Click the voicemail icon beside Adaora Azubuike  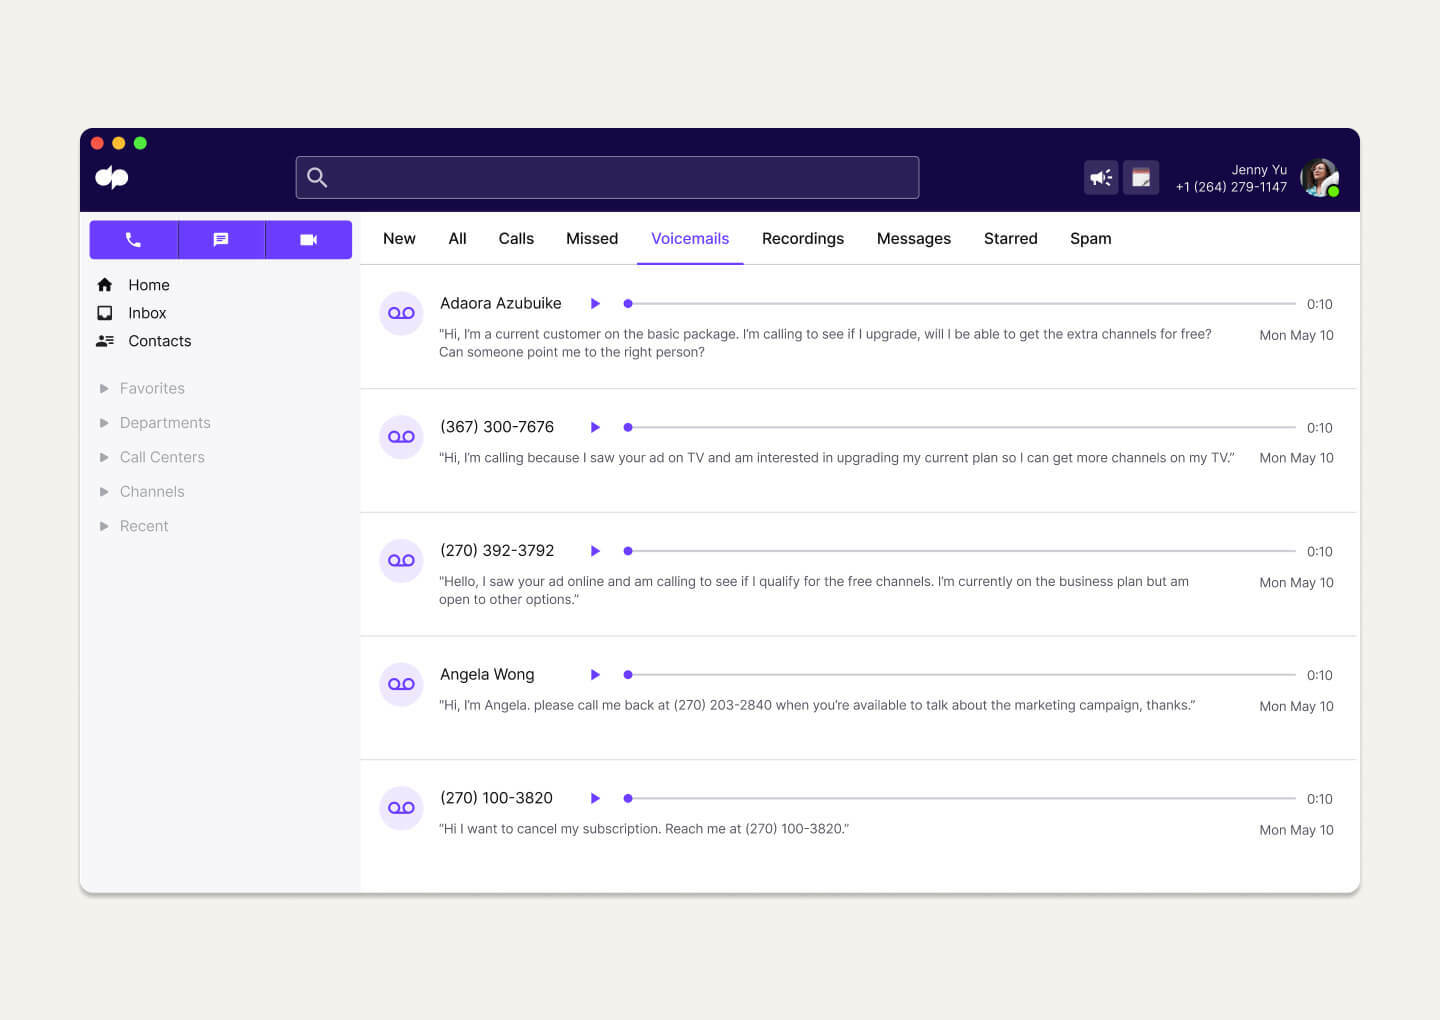click(x=401, y=312)
